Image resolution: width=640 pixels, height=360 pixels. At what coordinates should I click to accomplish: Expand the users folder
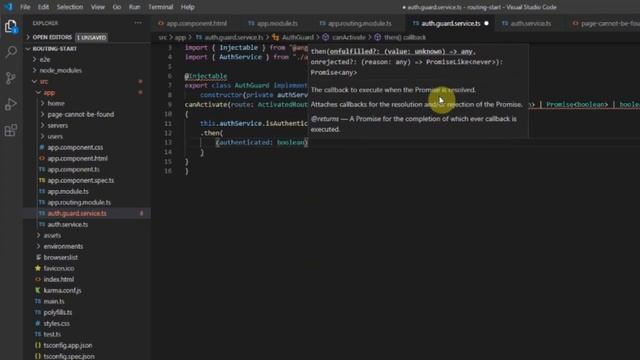coord(55,136)
